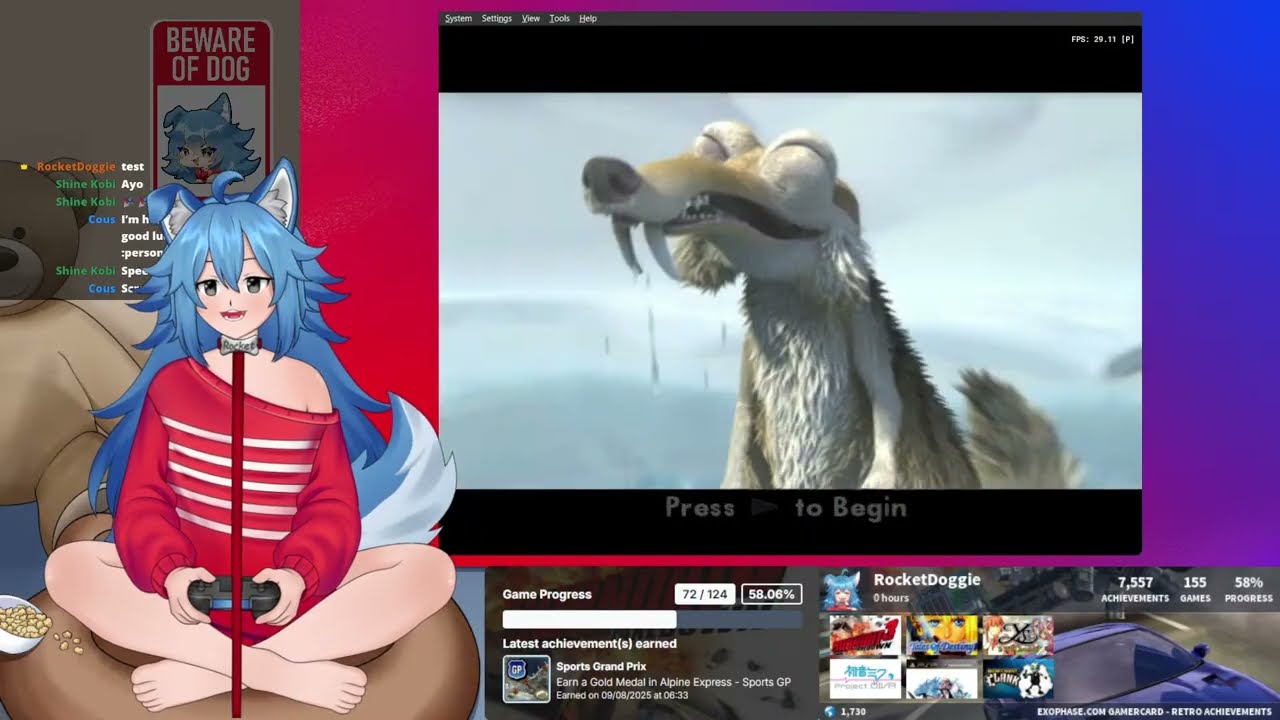Click the bone-shaped Rocket collar tag
Viewport: 1280px width, 720px height.
(x=239, y=346)
